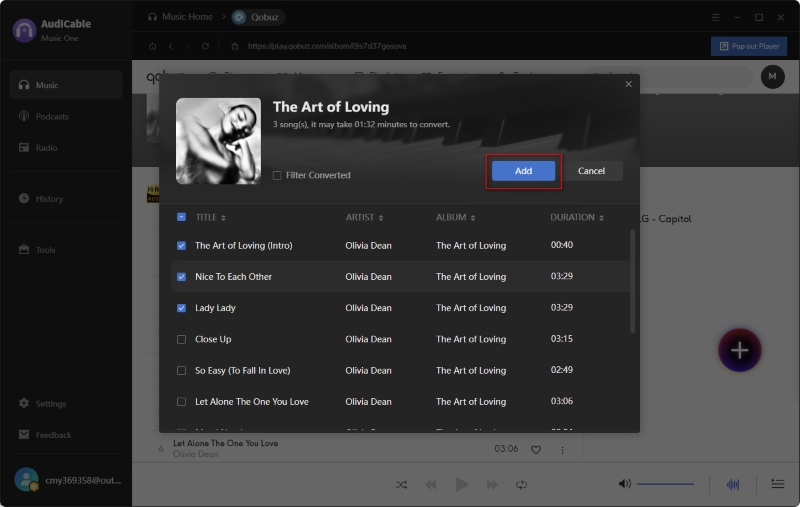This screenshot has width=800, height=507.
Task: Click Add to add selected songs
Action: 523,171
